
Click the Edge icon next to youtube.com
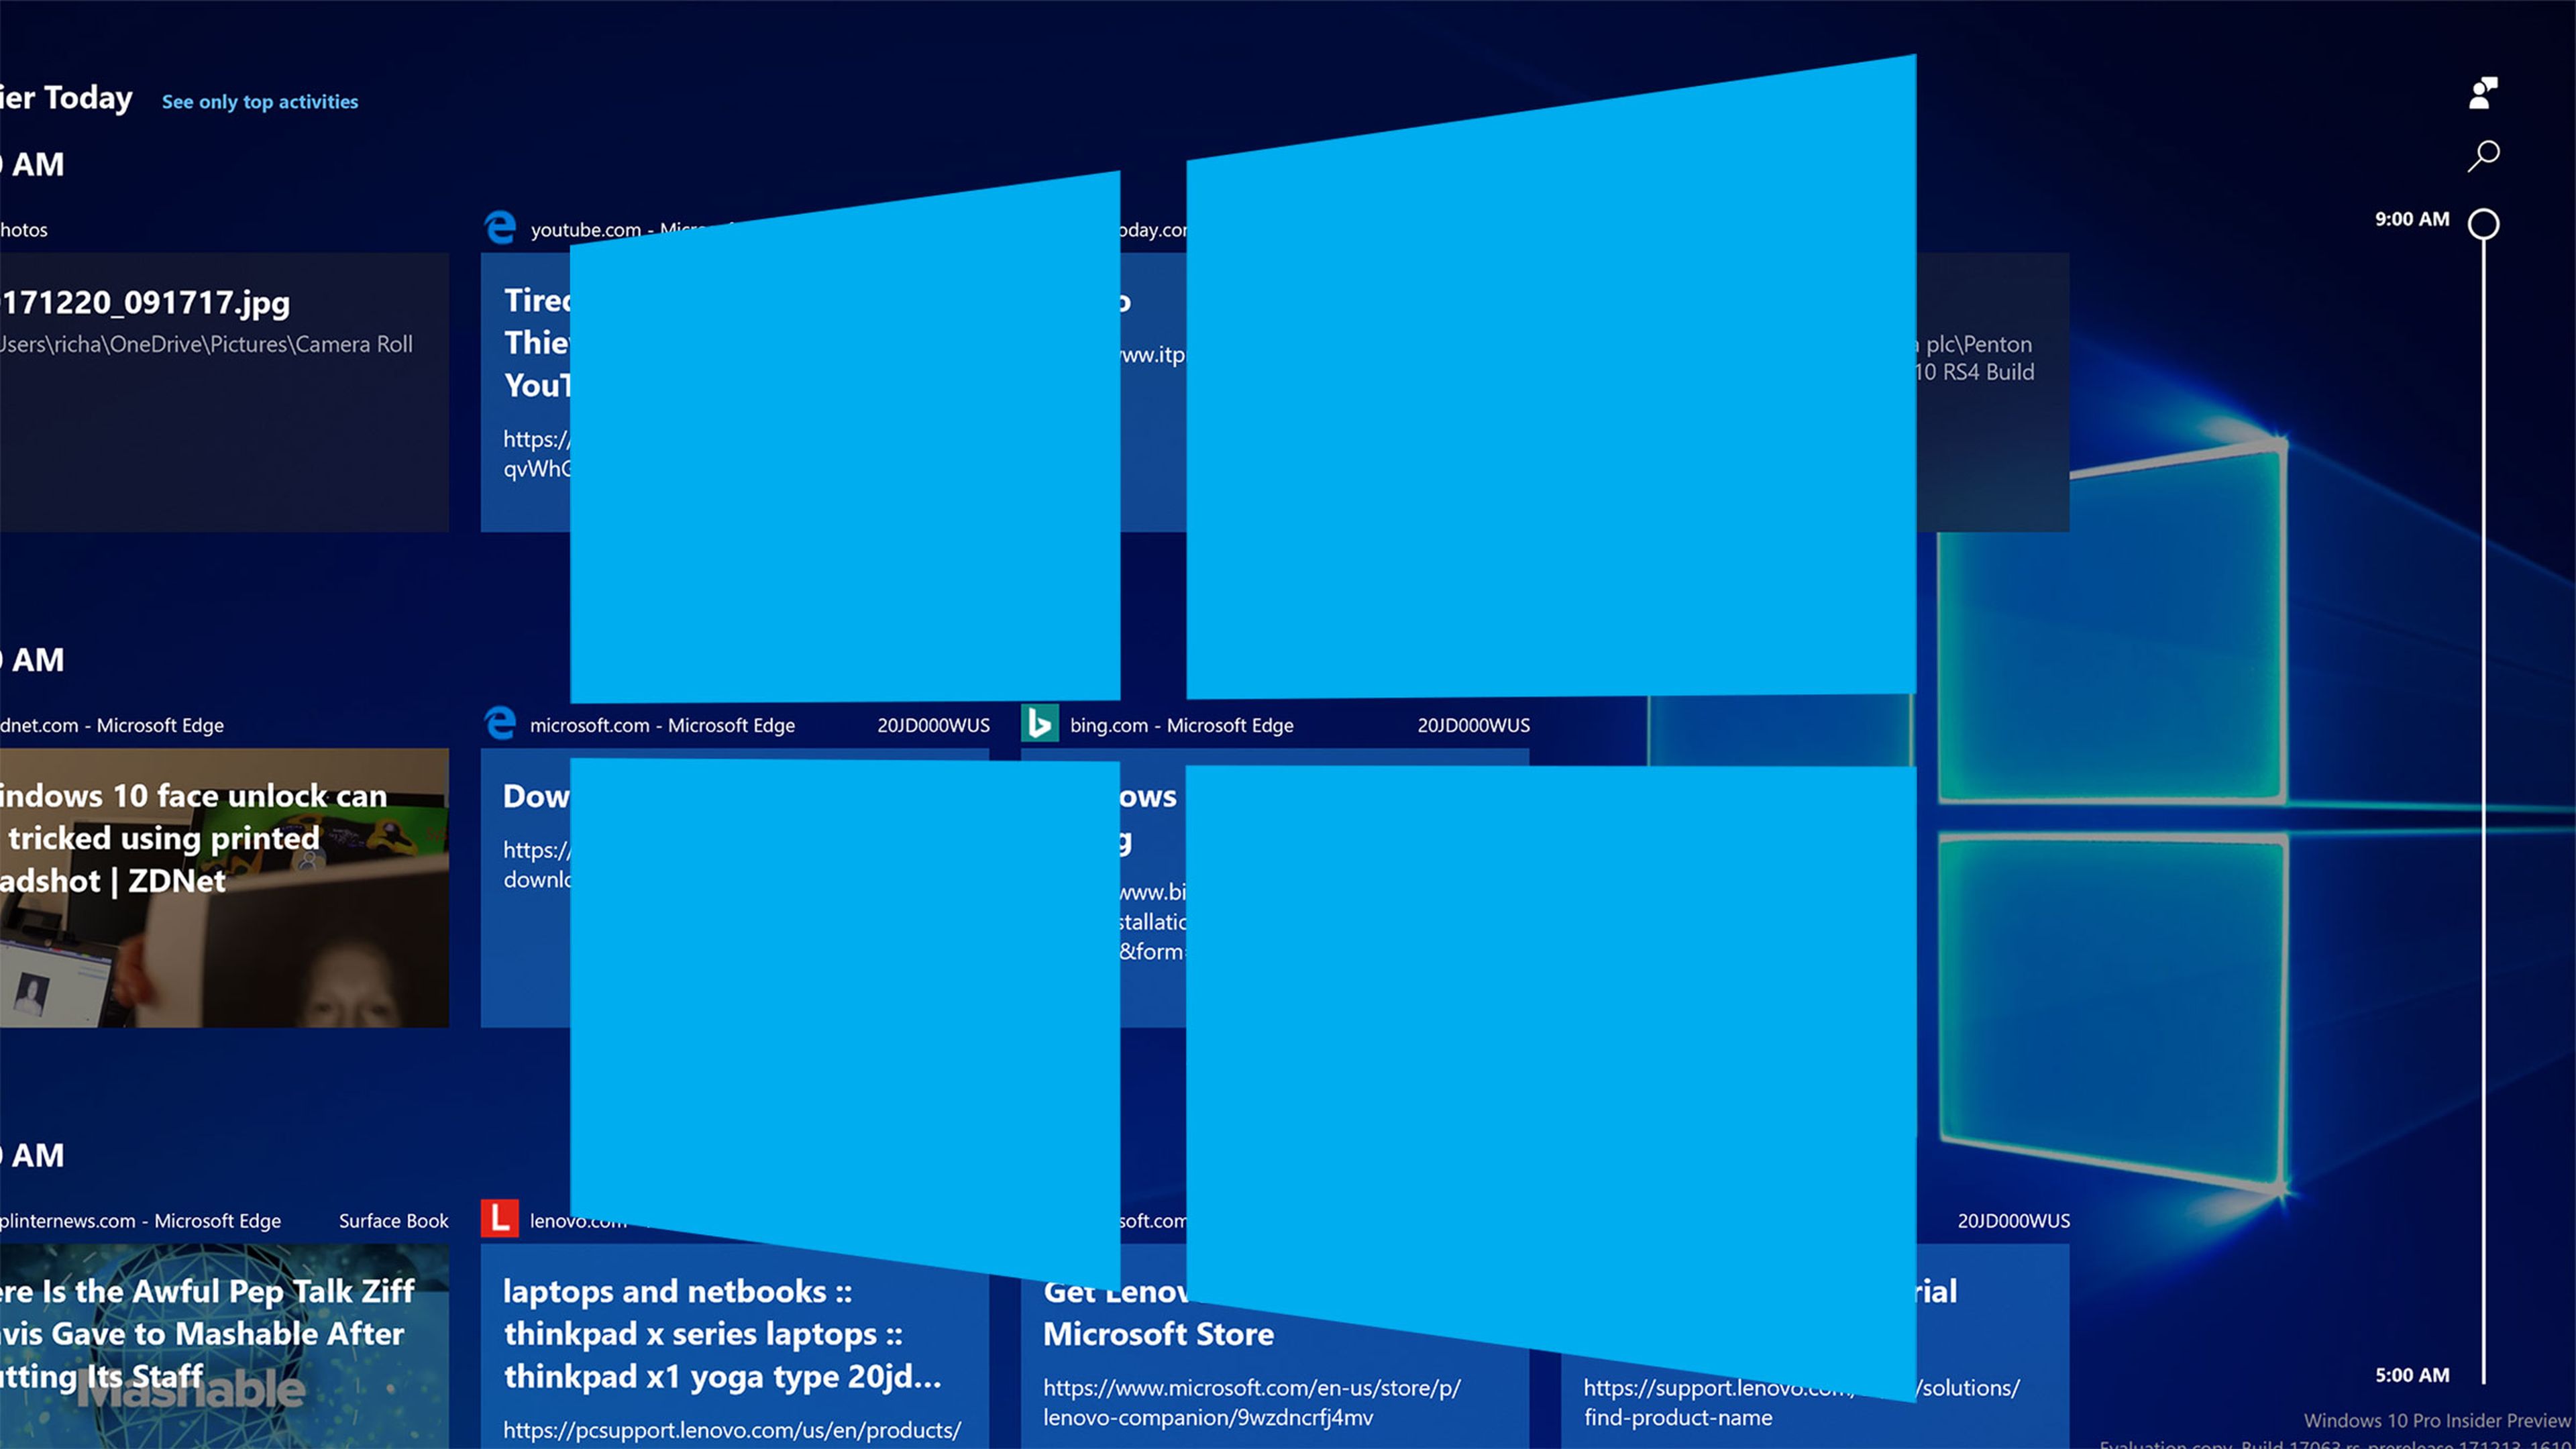pos(500,228)
